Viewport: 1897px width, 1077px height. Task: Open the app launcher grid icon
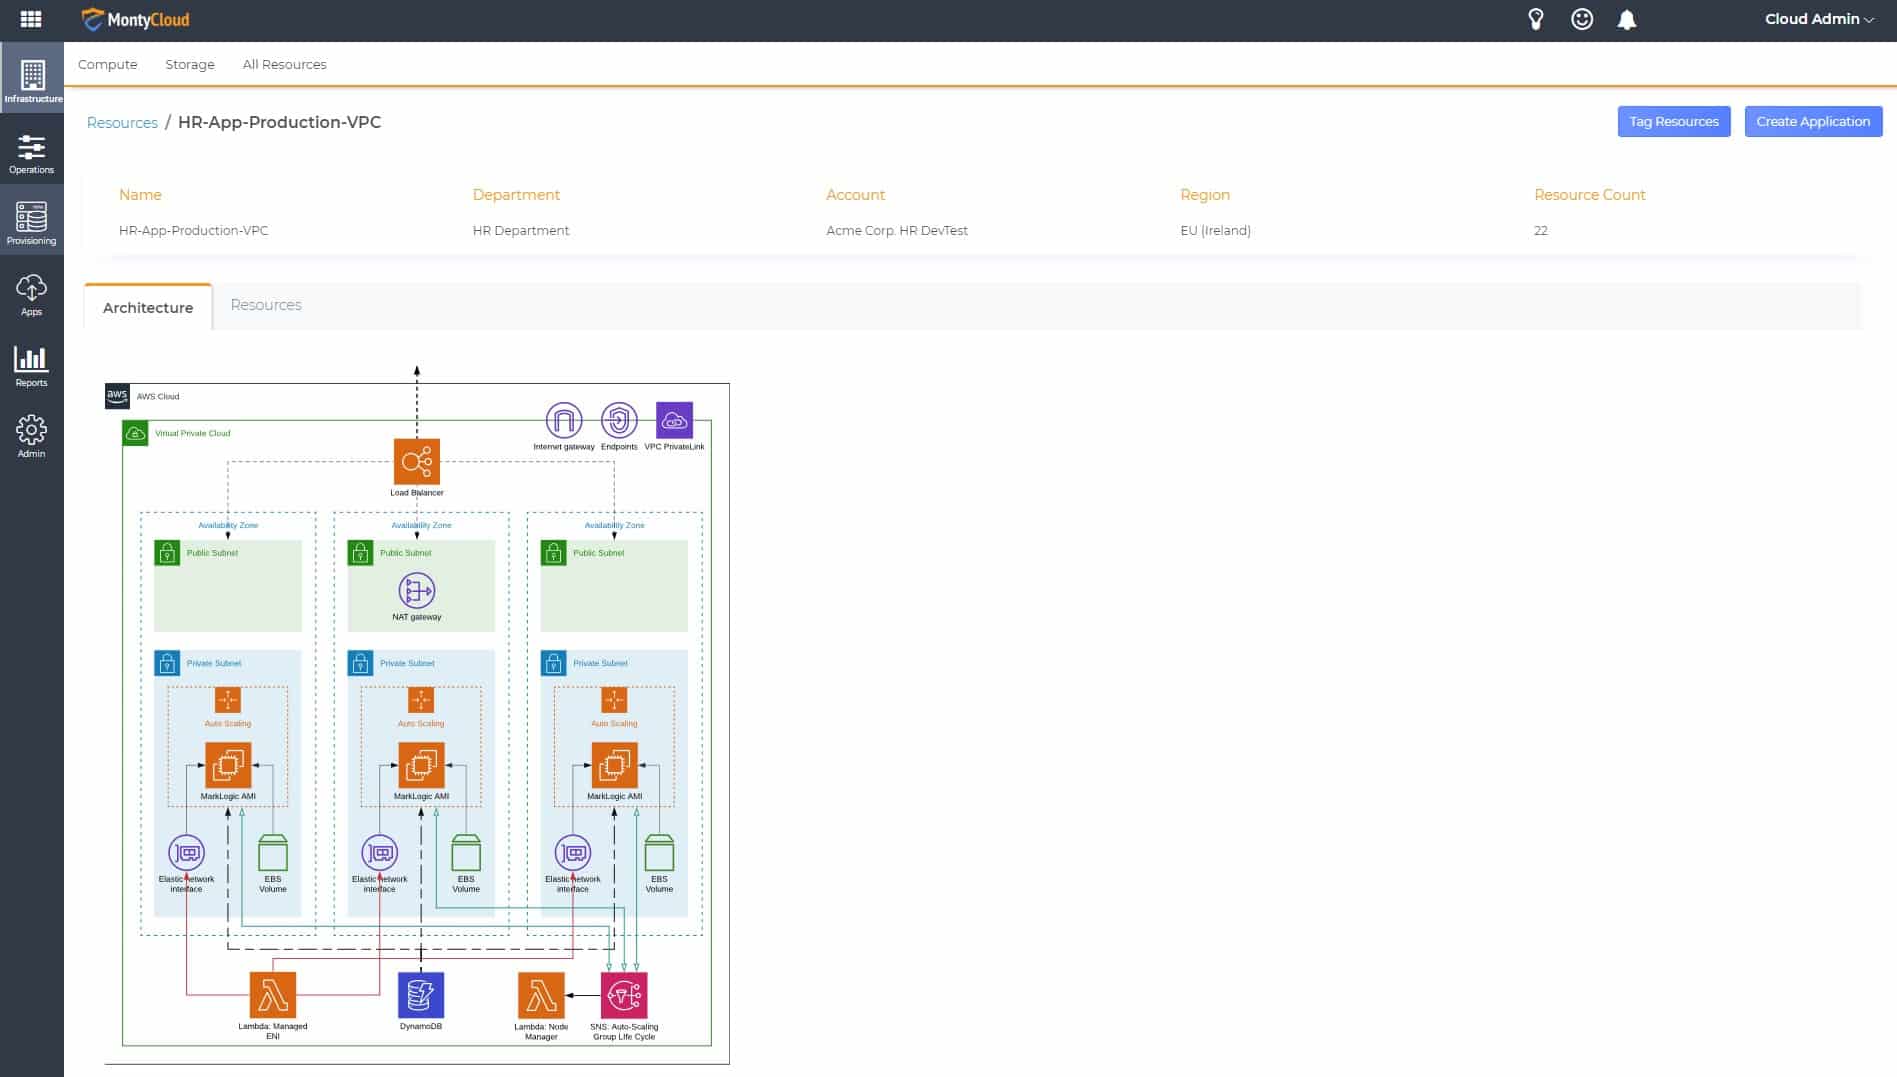[x=31, y=19]
